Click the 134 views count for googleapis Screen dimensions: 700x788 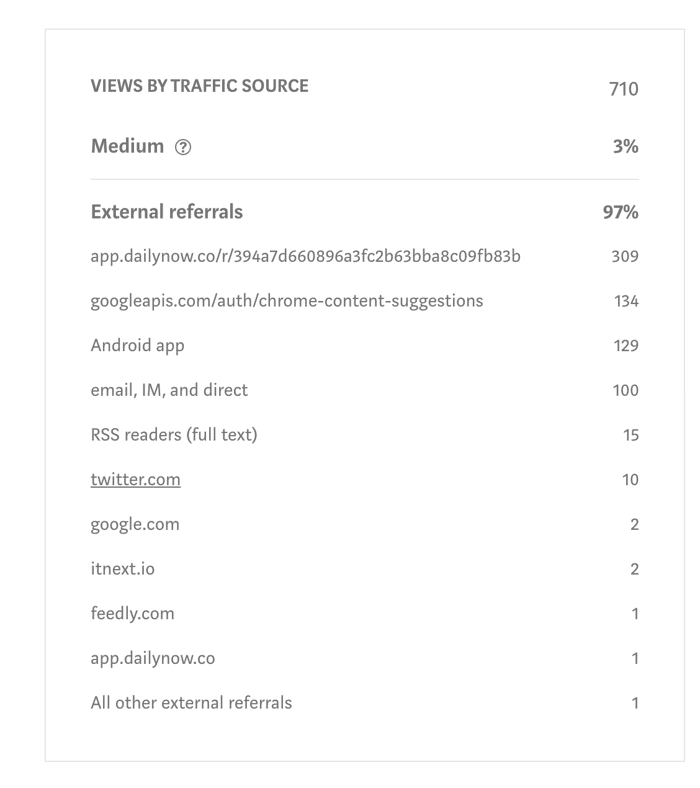[626, 301]
